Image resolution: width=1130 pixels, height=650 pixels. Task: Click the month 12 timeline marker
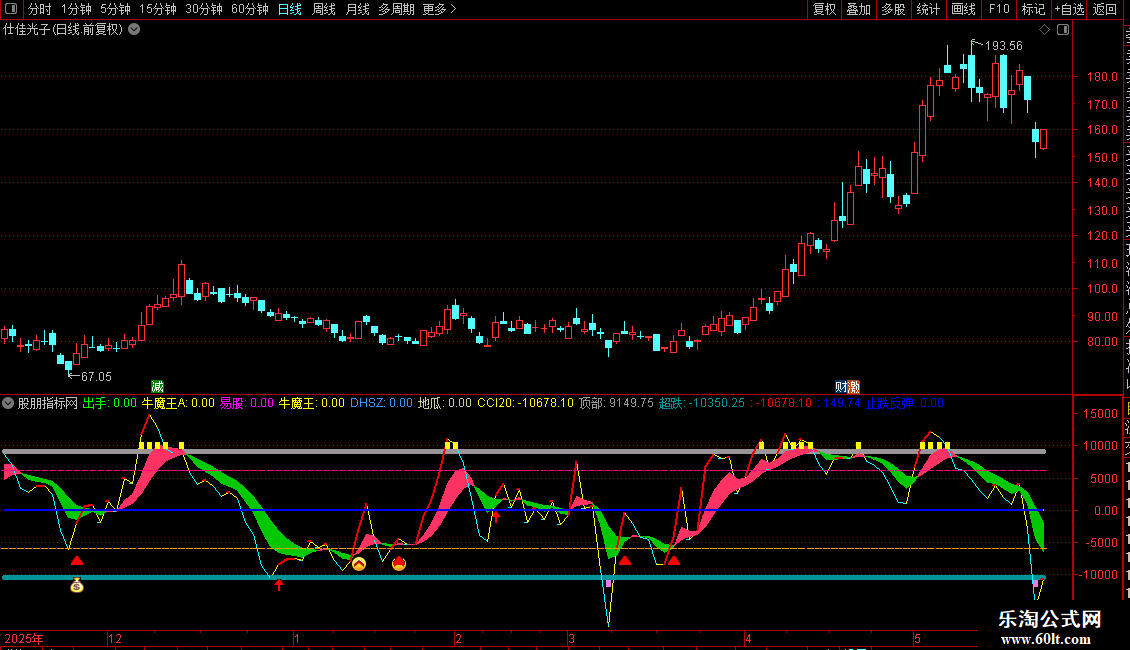coord(115,639)
